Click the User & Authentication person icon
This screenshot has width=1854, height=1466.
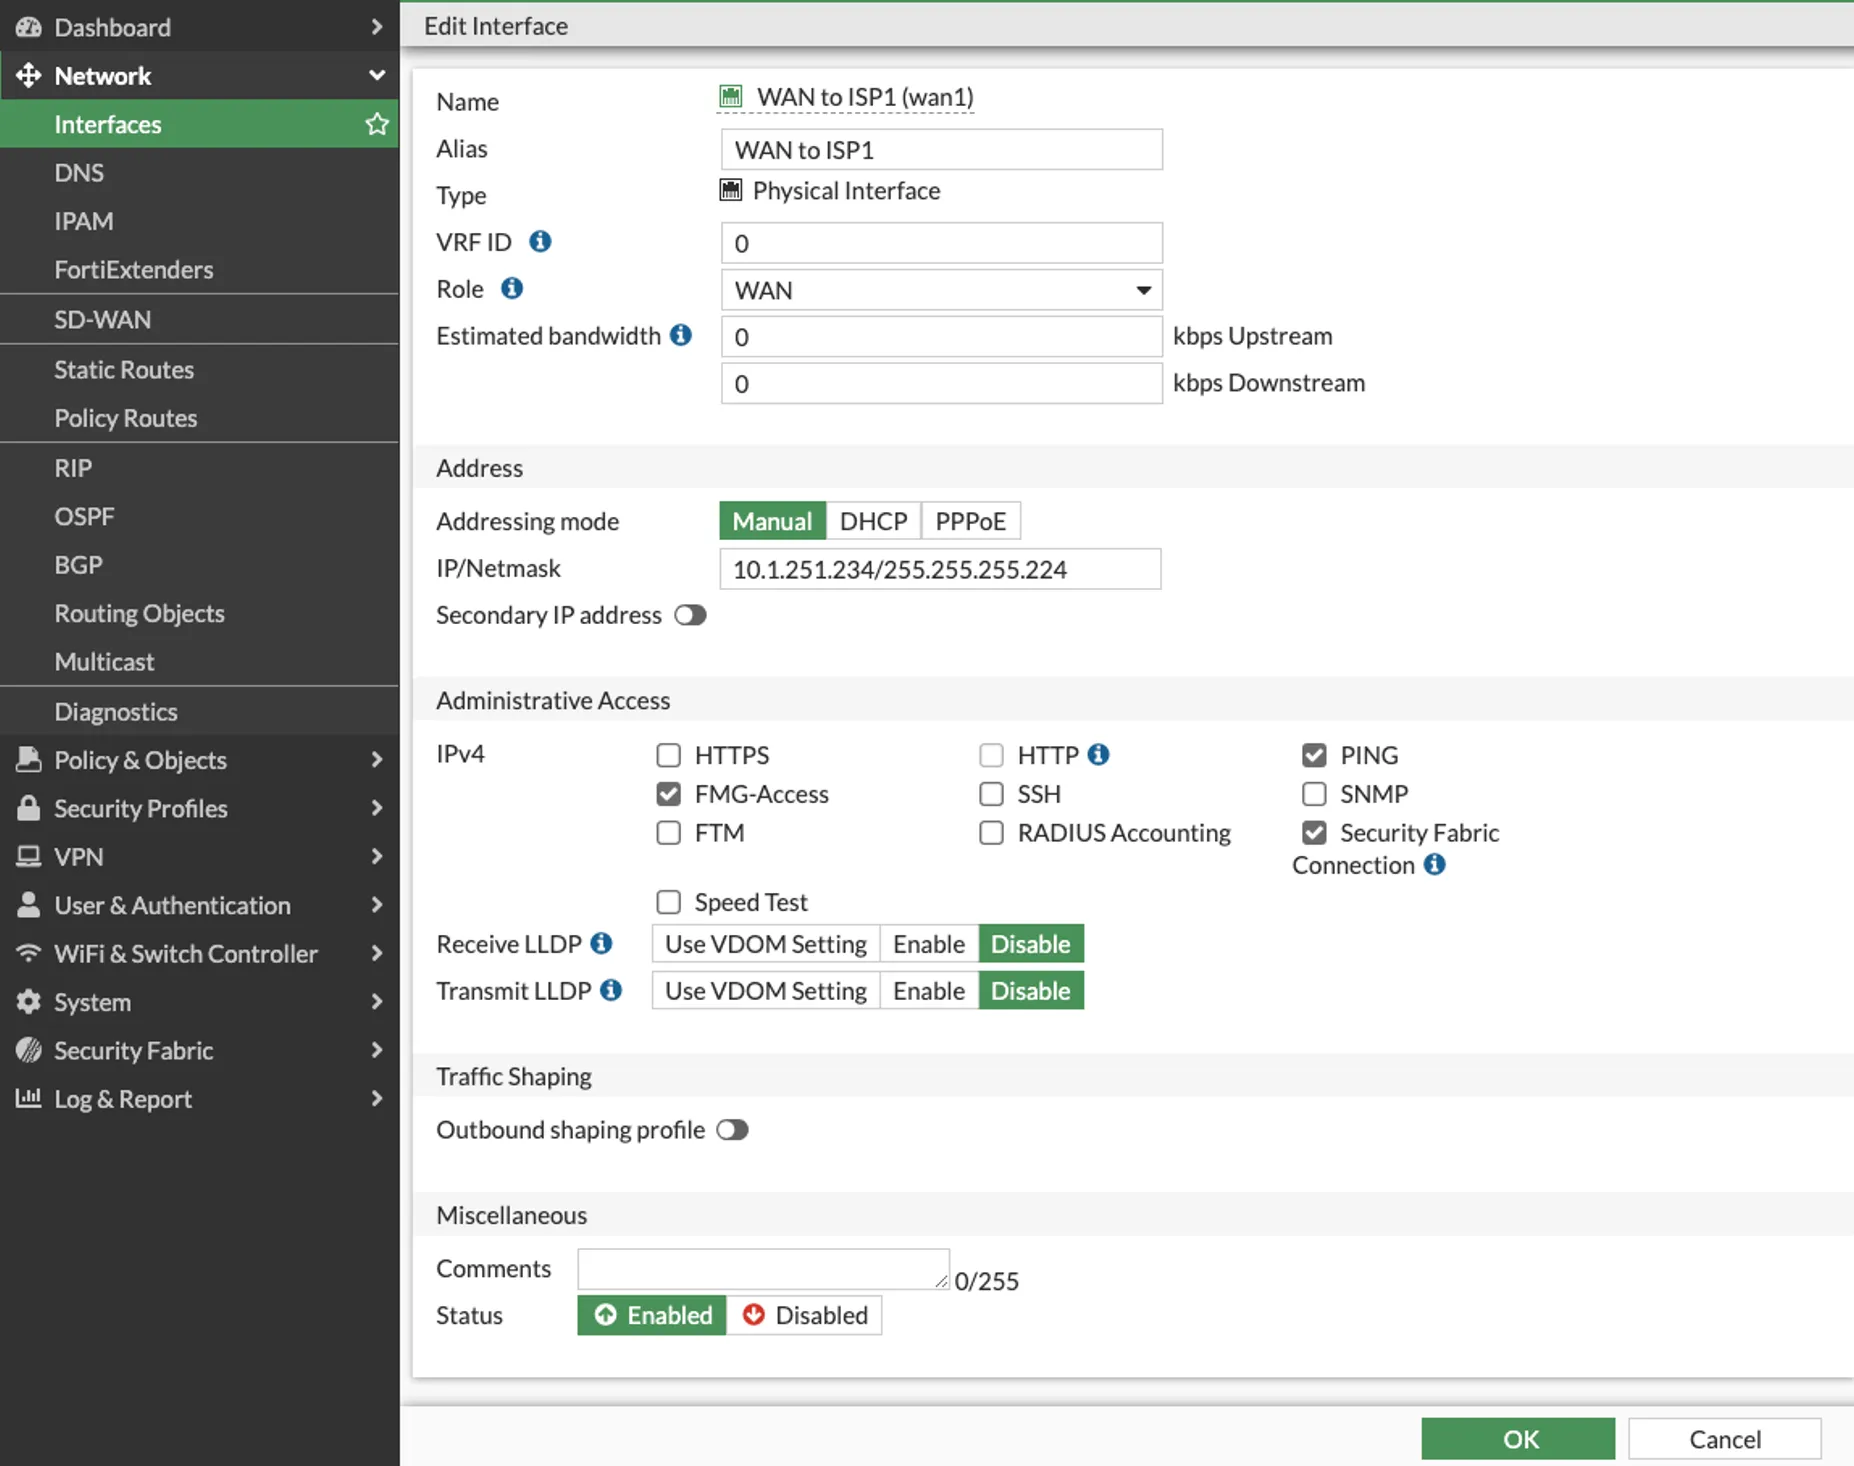click(29, 904)
